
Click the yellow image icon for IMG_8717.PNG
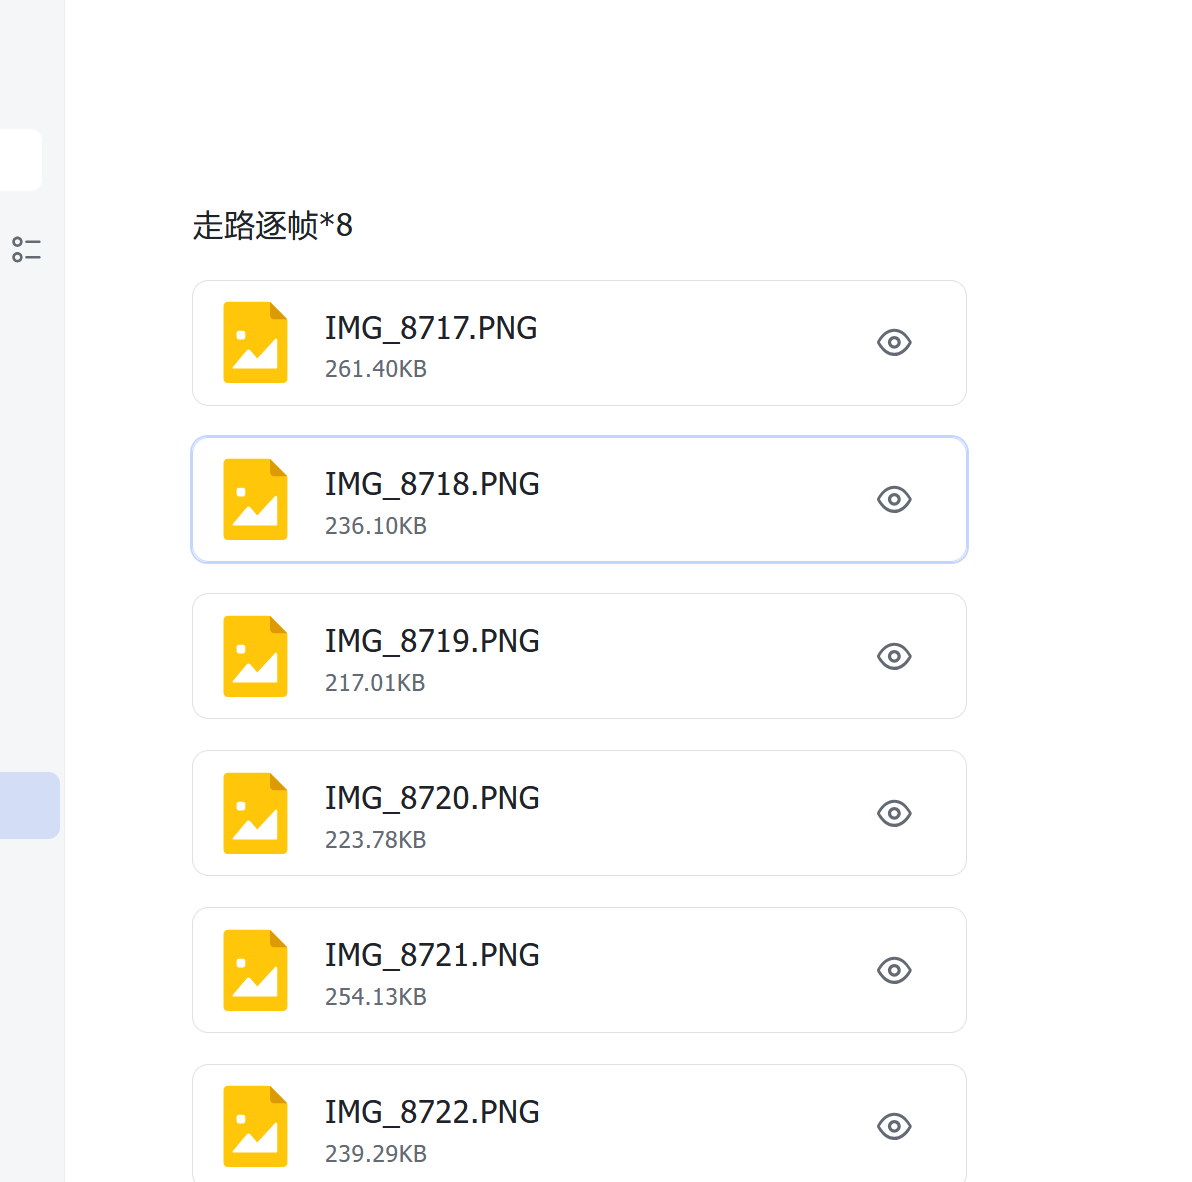tap(255, 343)
